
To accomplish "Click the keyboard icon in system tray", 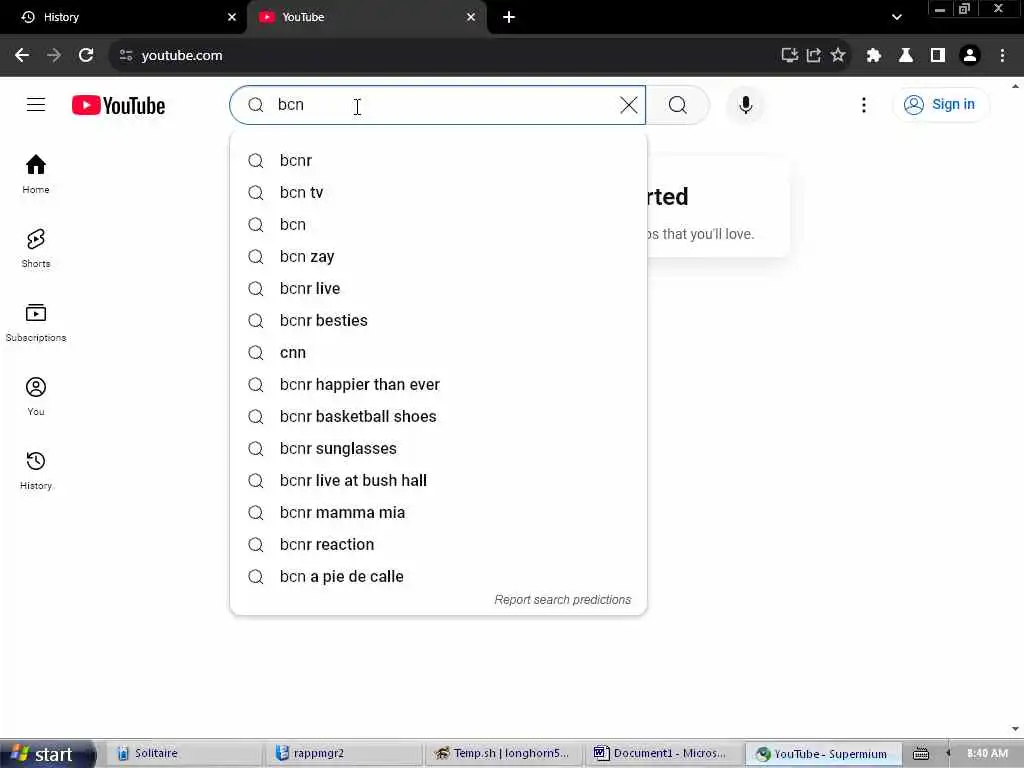I will pos(921,754).
